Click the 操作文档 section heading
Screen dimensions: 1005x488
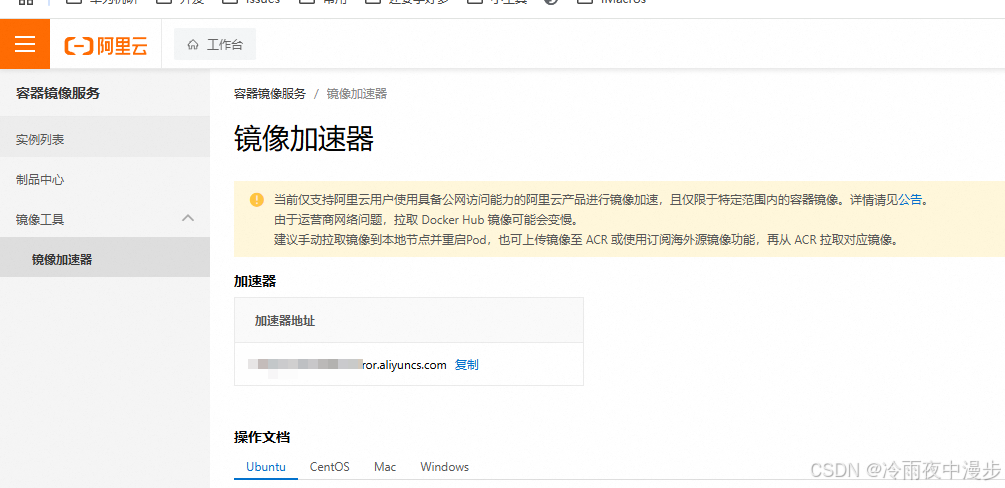pyautogui.click(x=262, y=437)
